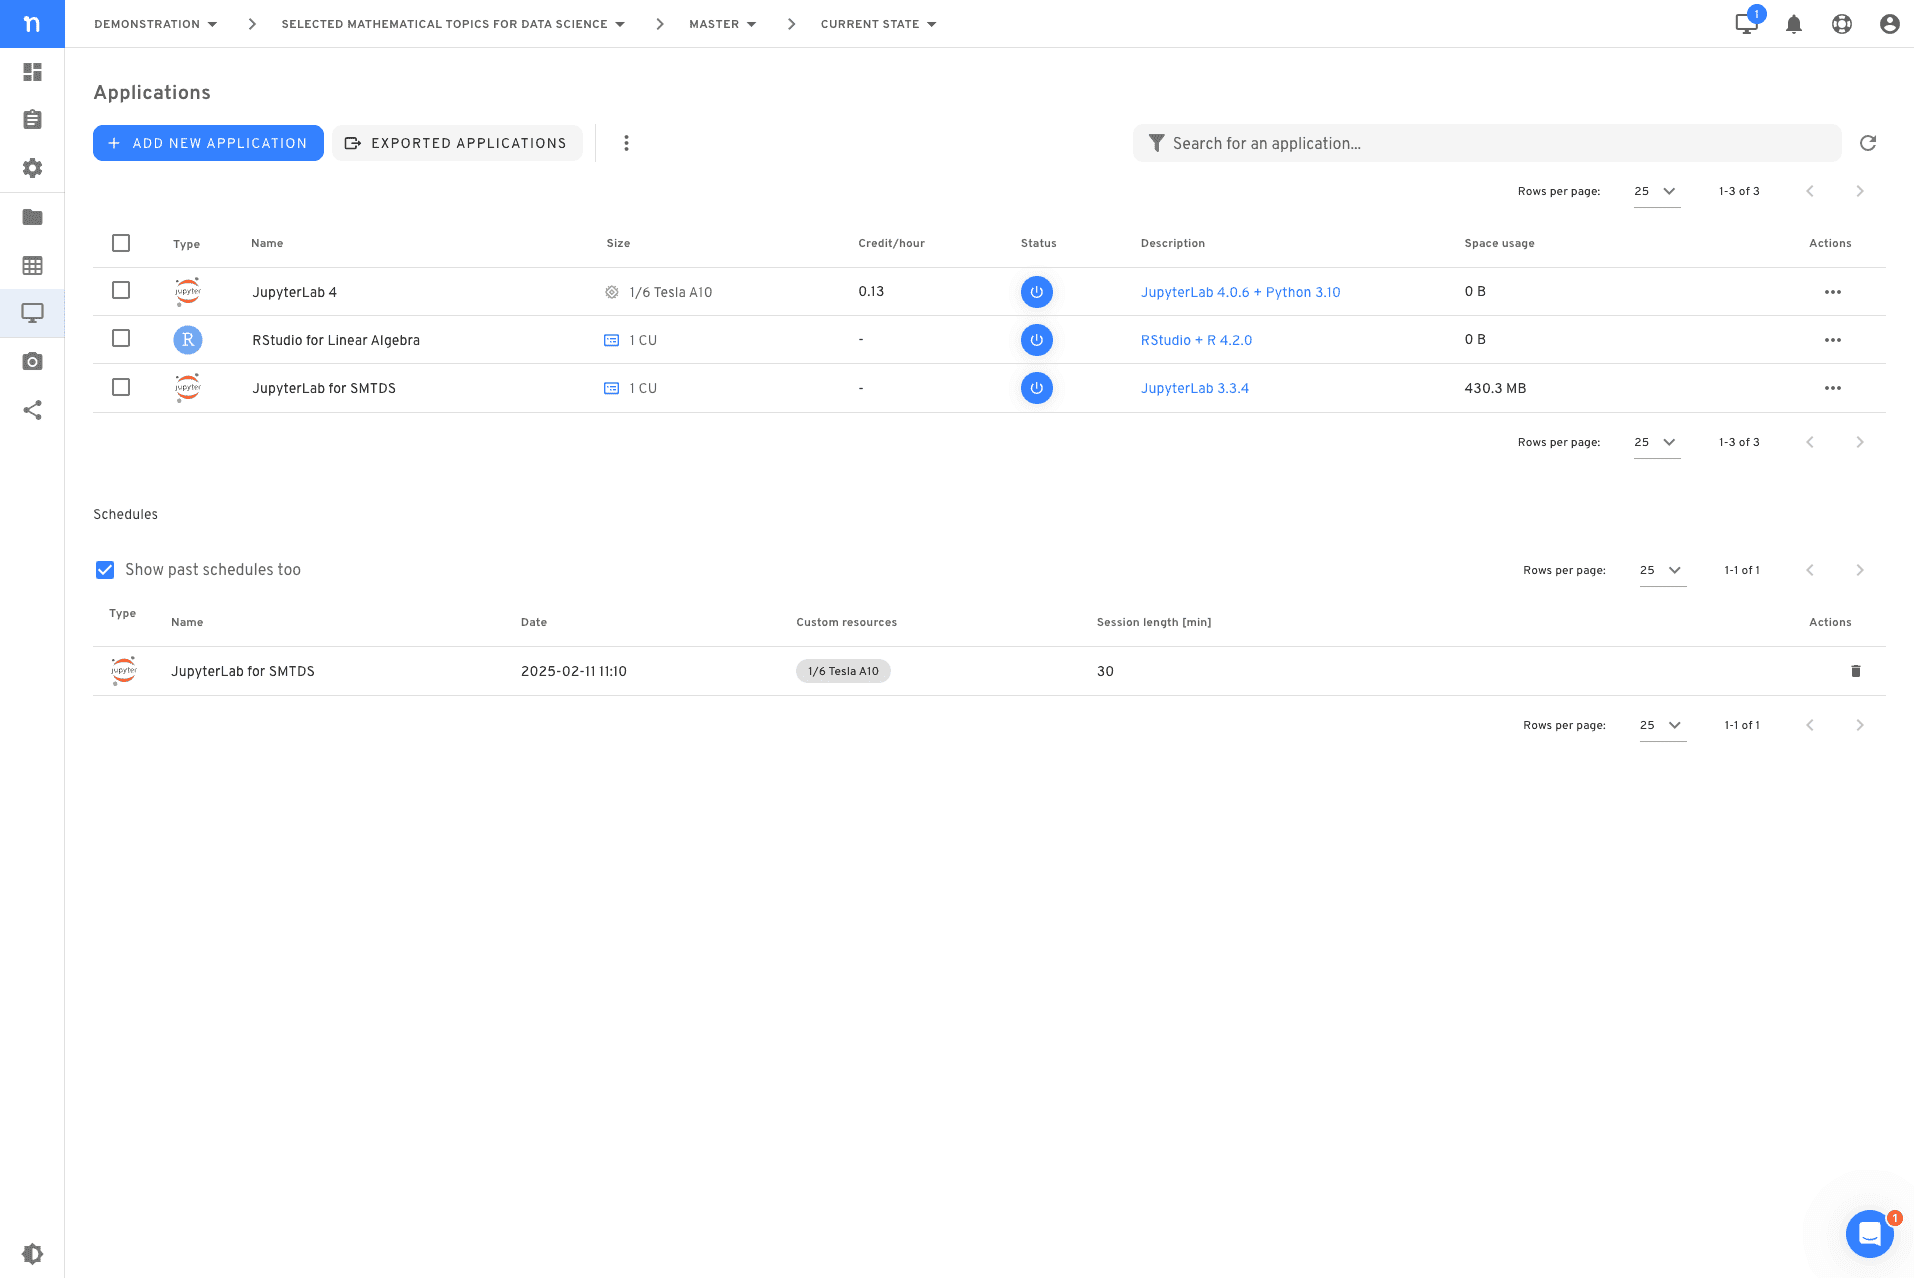The width and height of the screenshot is (1914, 1278).
Task: Check the JupyterLab for SMTDS row checkbox
Action: (121, 387)
